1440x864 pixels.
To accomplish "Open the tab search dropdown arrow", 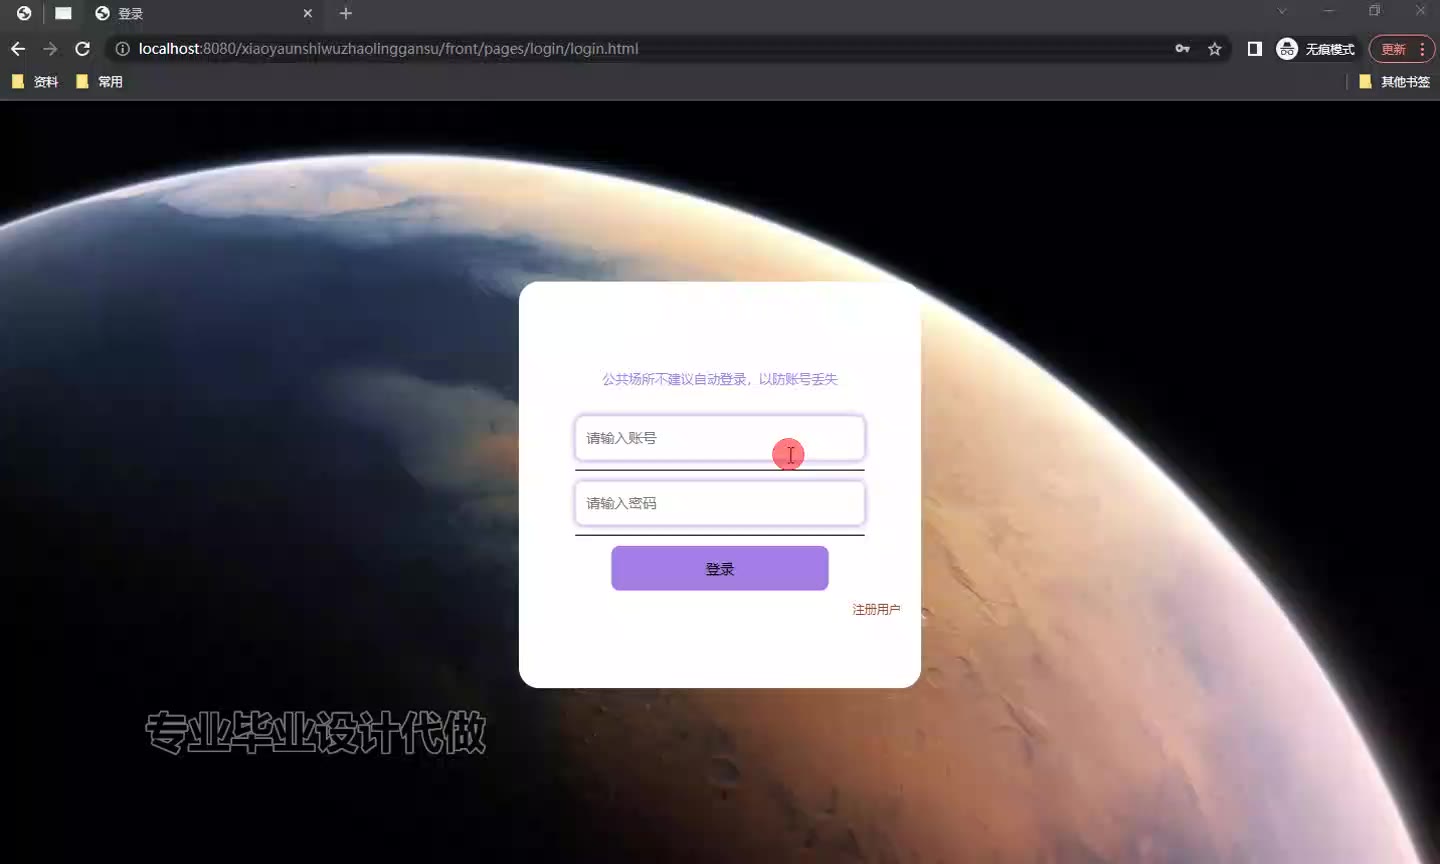I will 1282,11.
